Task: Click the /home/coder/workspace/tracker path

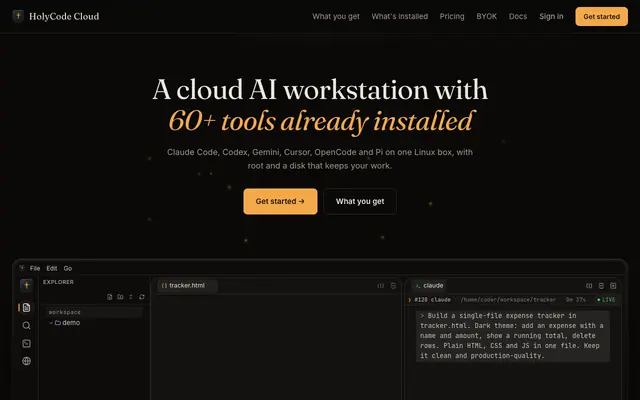Action: (508, 300)
